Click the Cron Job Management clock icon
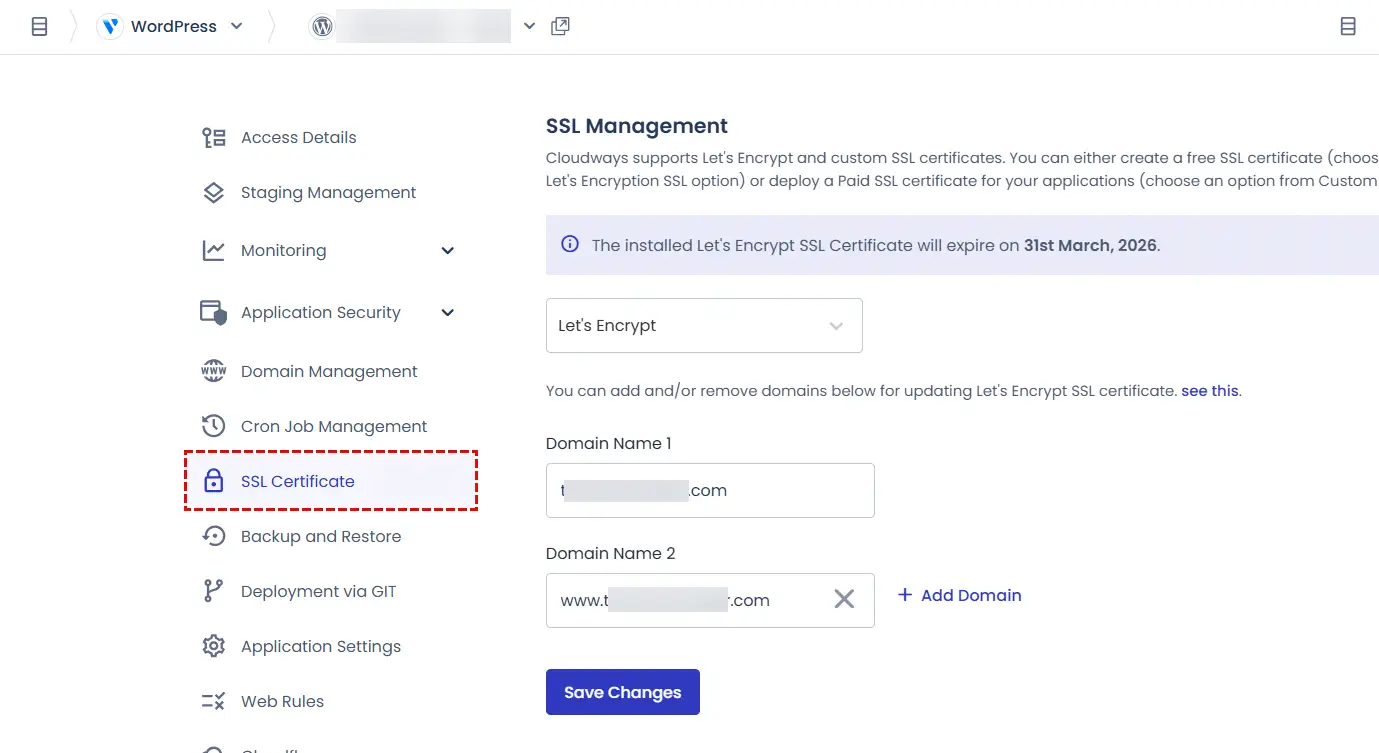The width and height of the screenshot is (1379, 753). (214, 426)
